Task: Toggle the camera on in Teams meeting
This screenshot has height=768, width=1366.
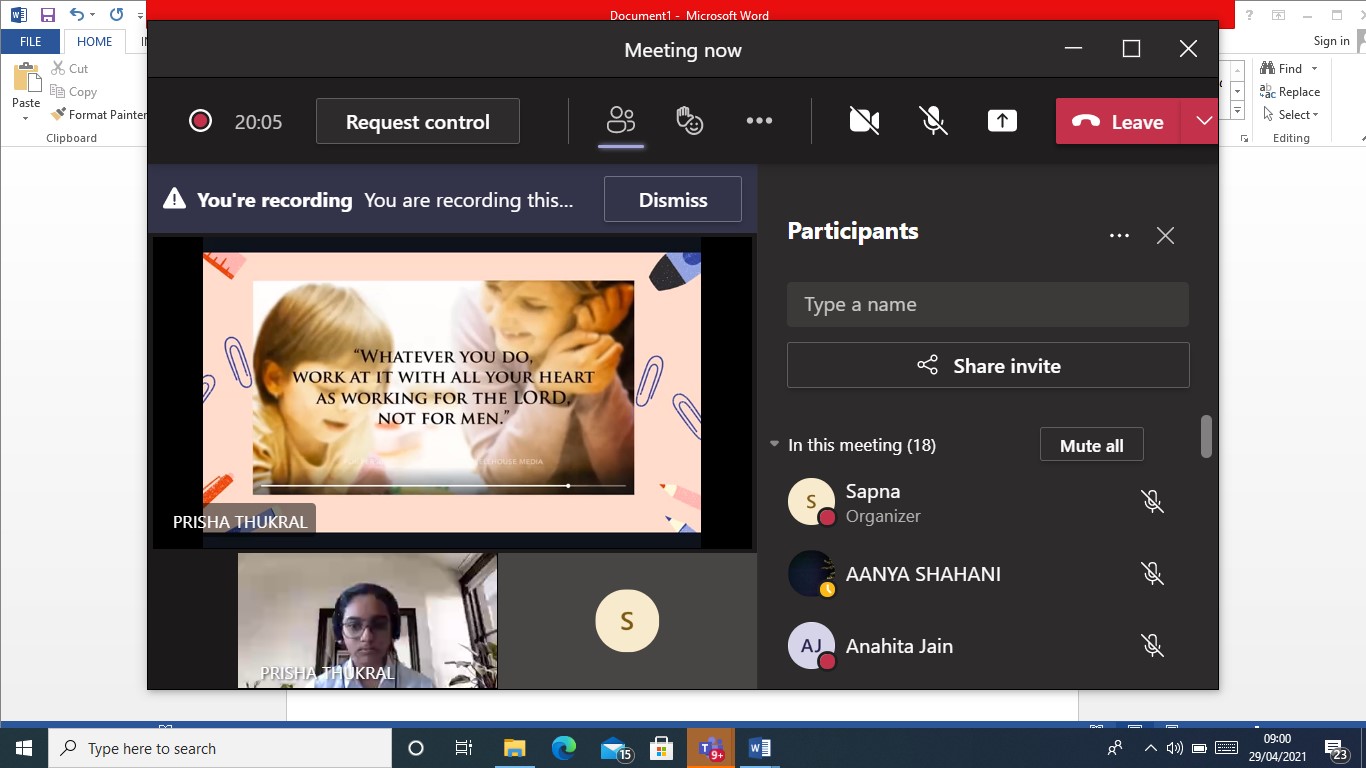Action: [x=864, y=121]
